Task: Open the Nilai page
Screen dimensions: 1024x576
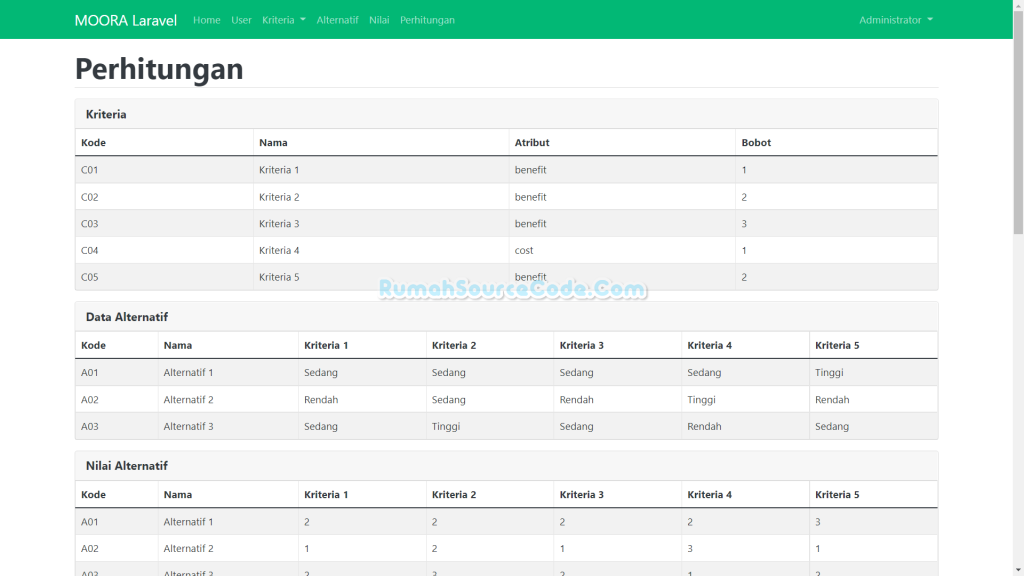Action: [379, 19]
